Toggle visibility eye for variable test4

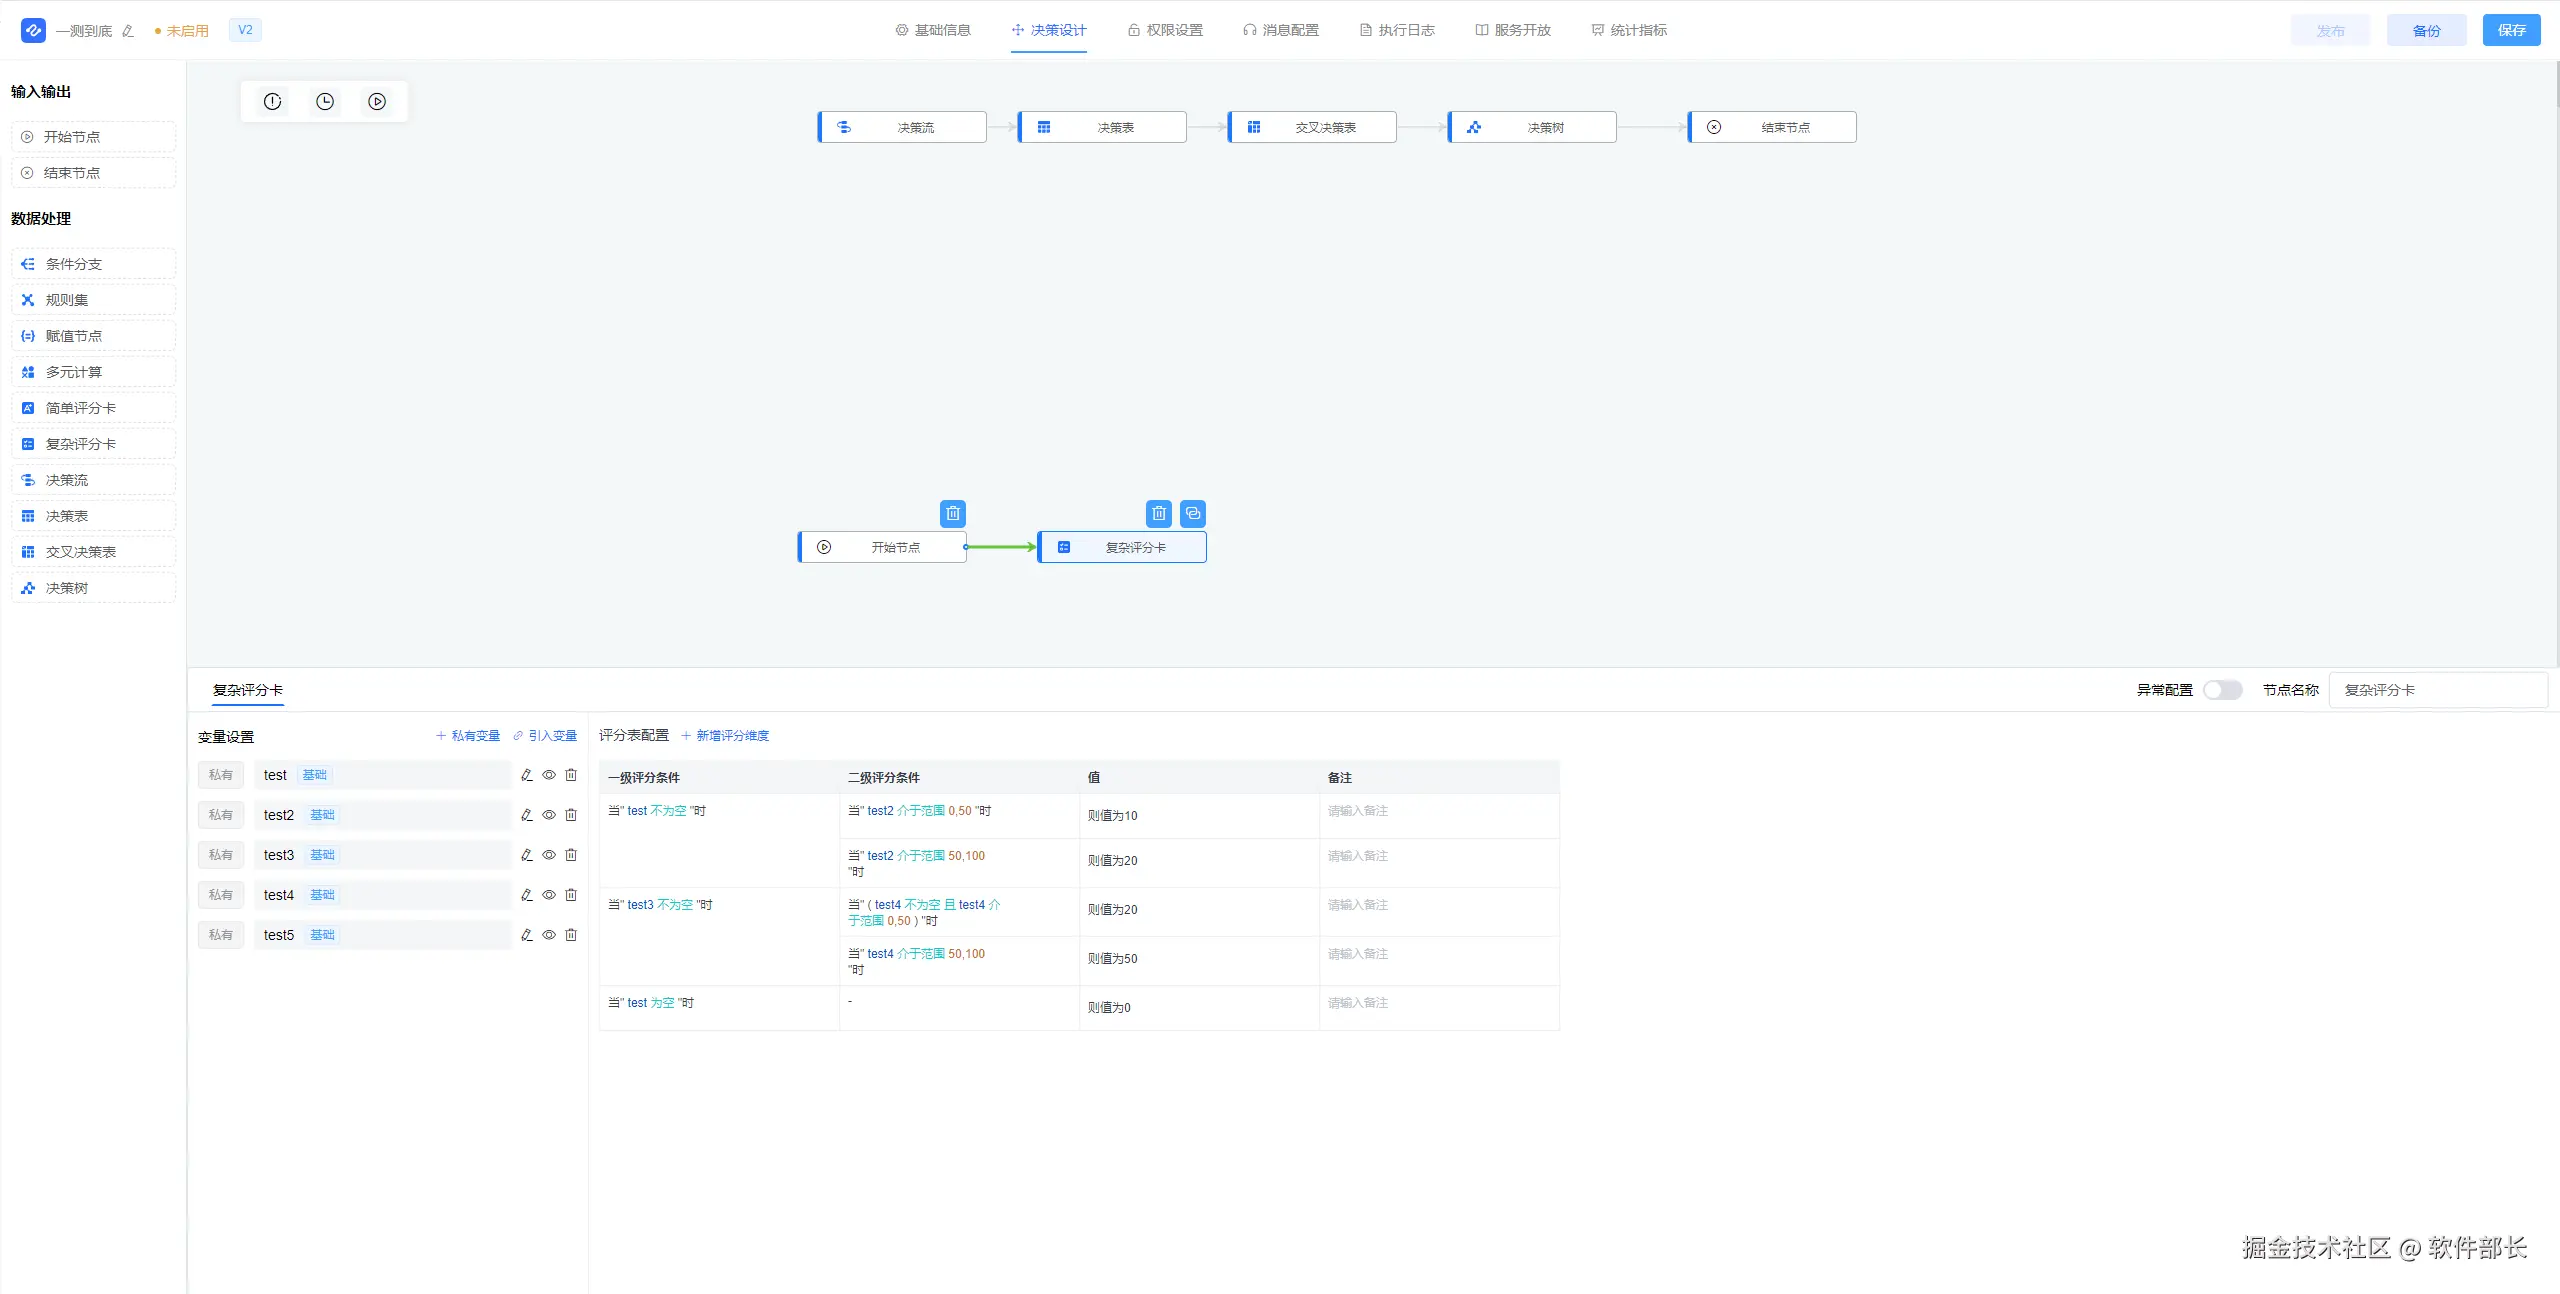pos(549,895)
